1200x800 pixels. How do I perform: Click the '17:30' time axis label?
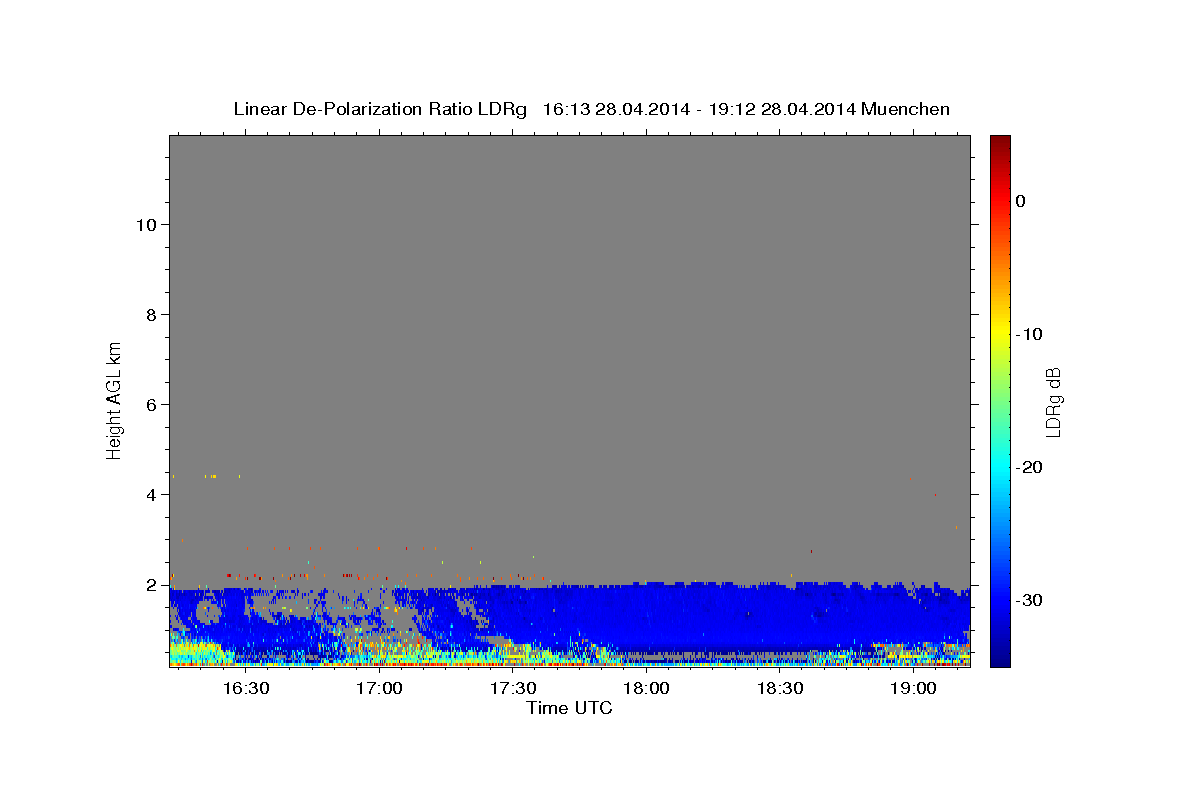pyautogui.click(x=512, y=688)
